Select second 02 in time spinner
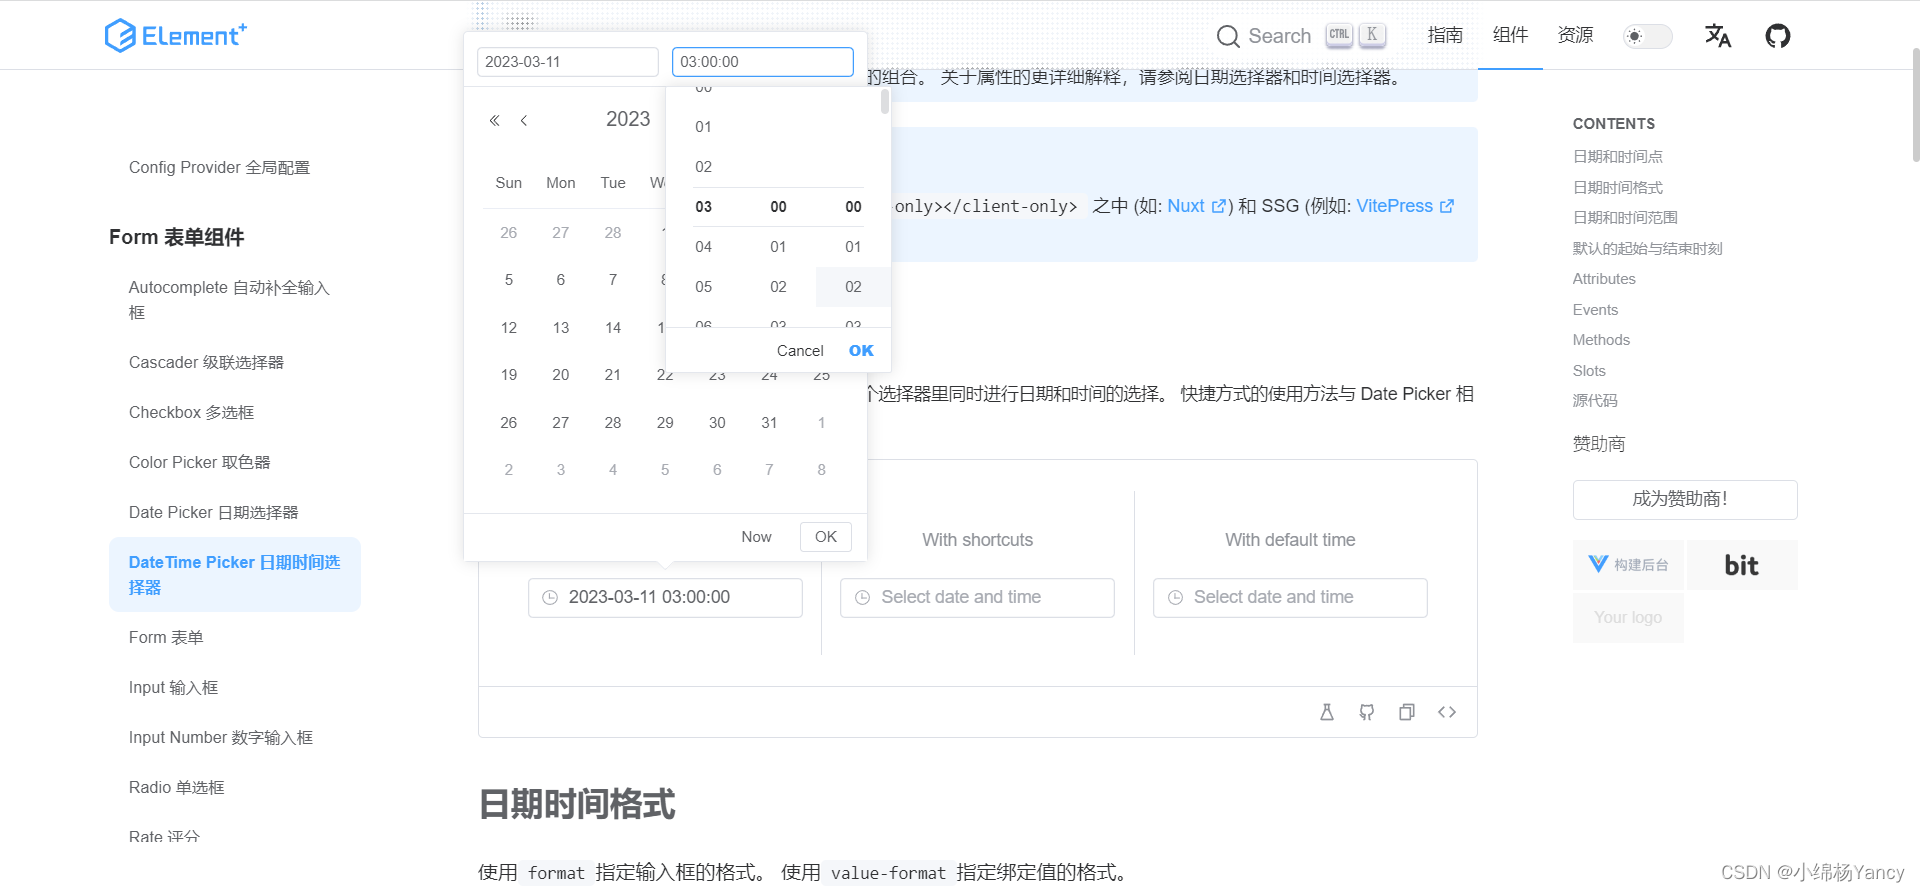 click(x=853, y=287)
